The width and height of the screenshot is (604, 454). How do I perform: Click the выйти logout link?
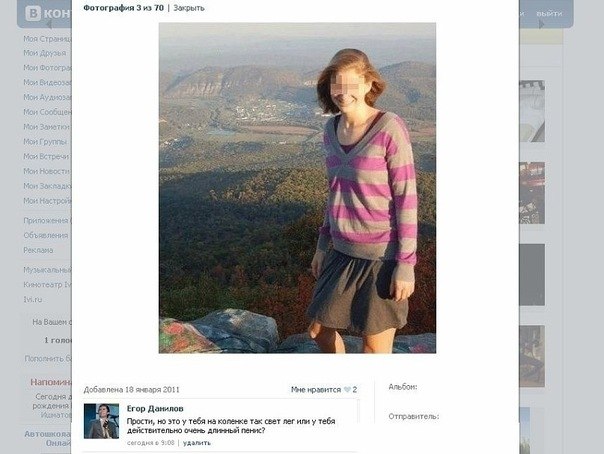click(549, 13)
